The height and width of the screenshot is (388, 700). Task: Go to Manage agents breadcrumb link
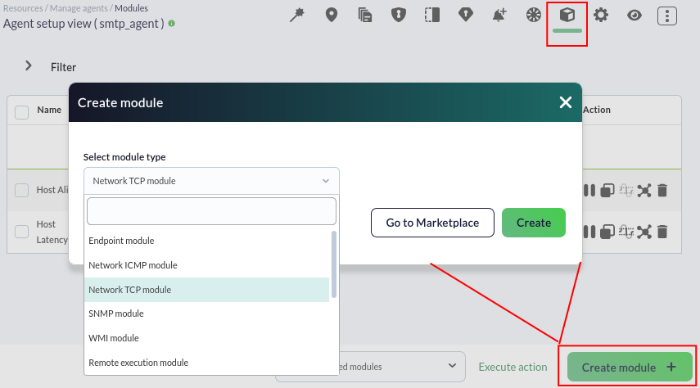(x=79, y=8)
